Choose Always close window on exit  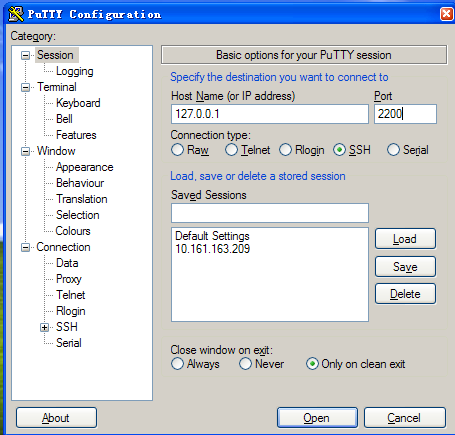click(177, 364)
